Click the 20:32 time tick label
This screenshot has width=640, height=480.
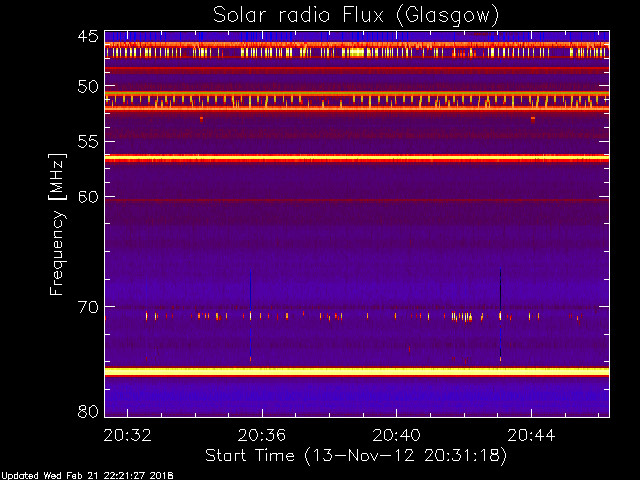(127, 435)
